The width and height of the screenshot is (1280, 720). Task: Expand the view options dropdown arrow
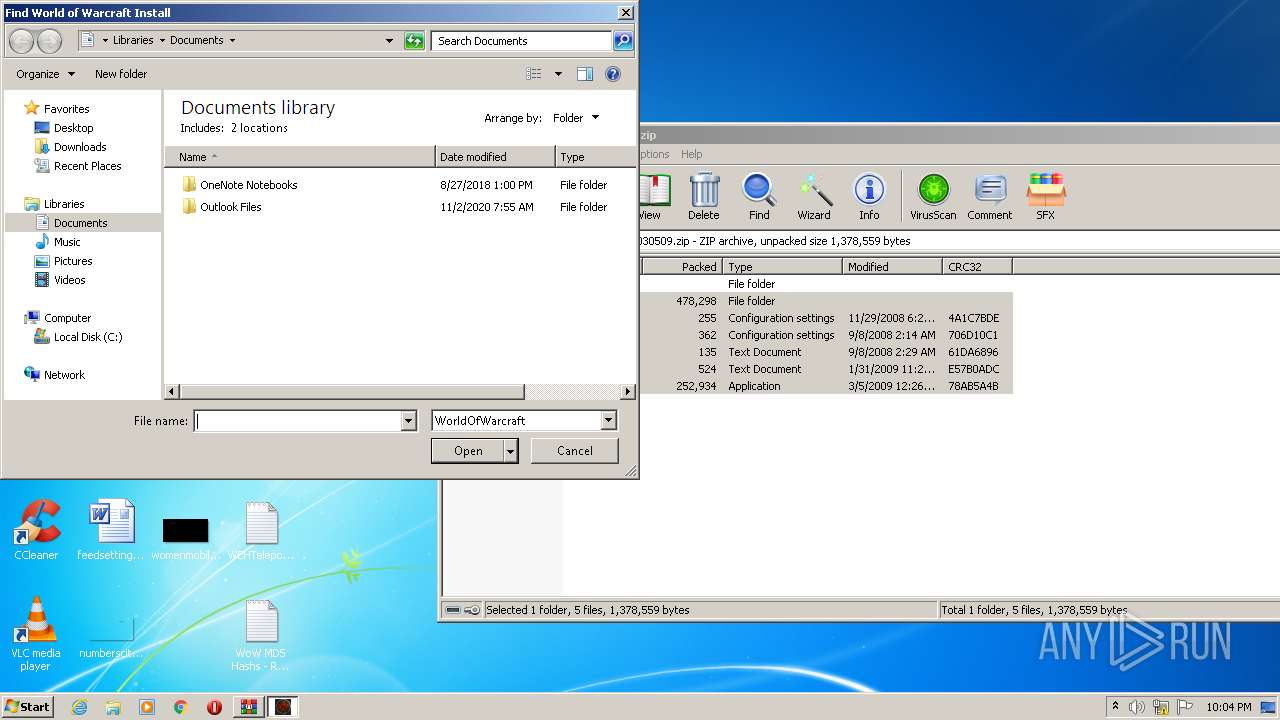[558, 74]
